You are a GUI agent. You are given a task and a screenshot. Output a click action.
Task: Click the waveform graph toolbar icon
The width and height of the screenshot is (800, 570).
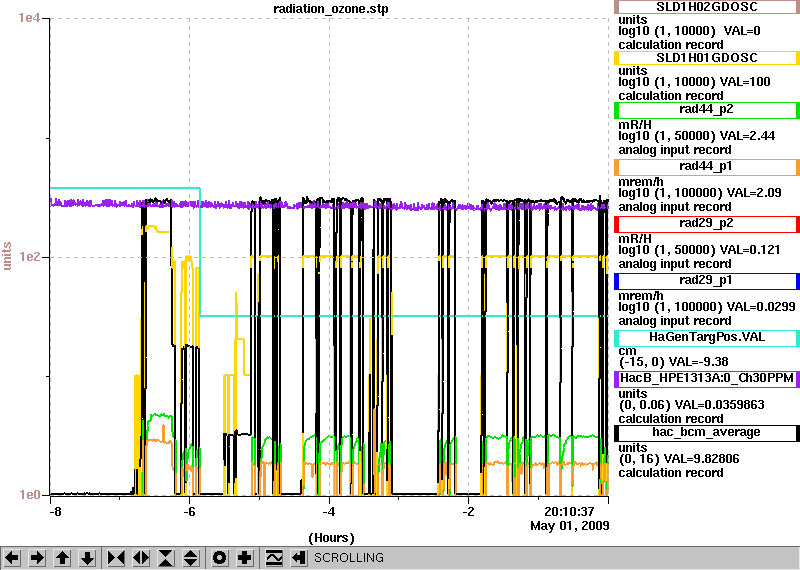274,558
